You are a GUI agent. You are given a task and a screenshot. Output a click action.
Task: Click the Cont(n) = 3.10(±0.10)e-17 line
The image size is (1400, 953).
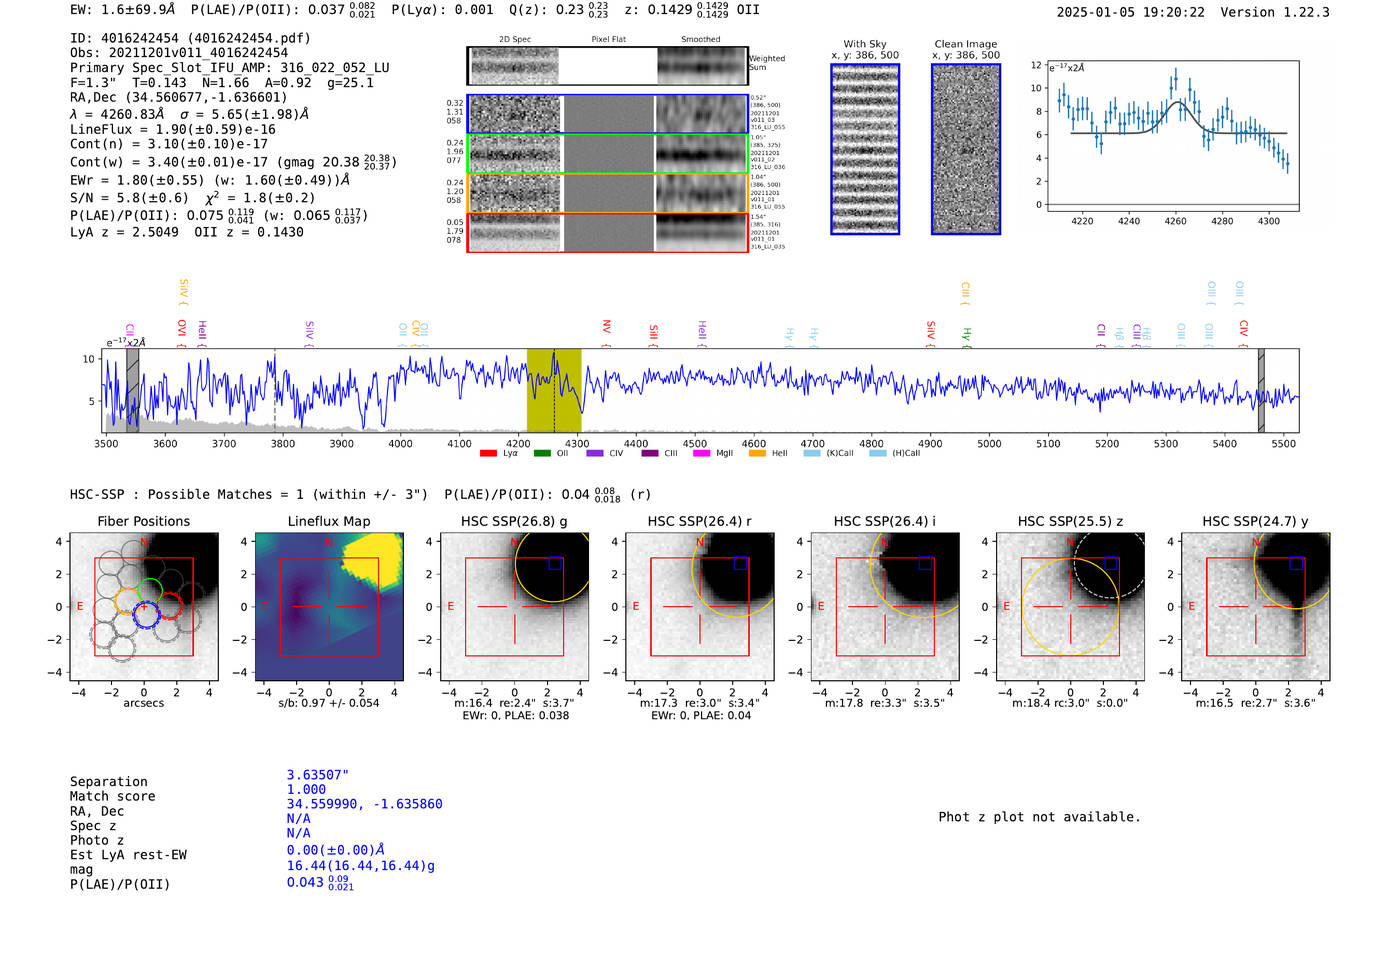[169, 144]
